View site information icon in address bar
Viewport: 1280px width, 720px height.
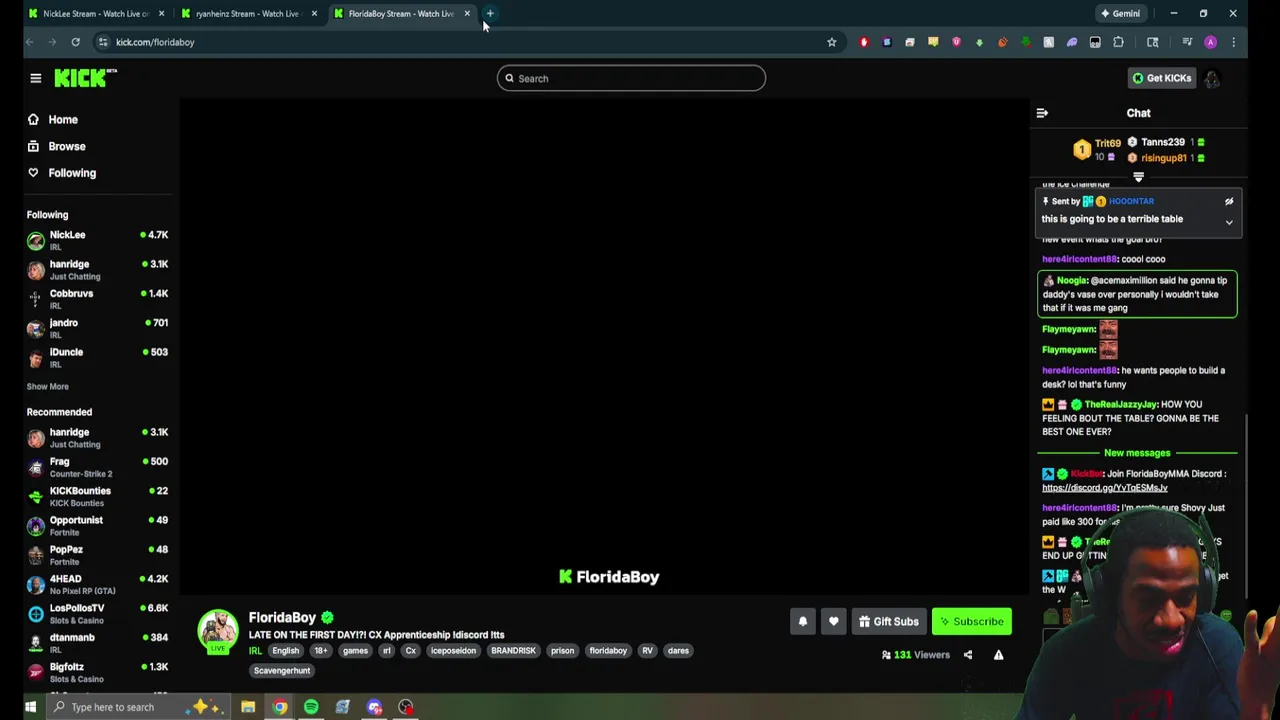[103, 42]
